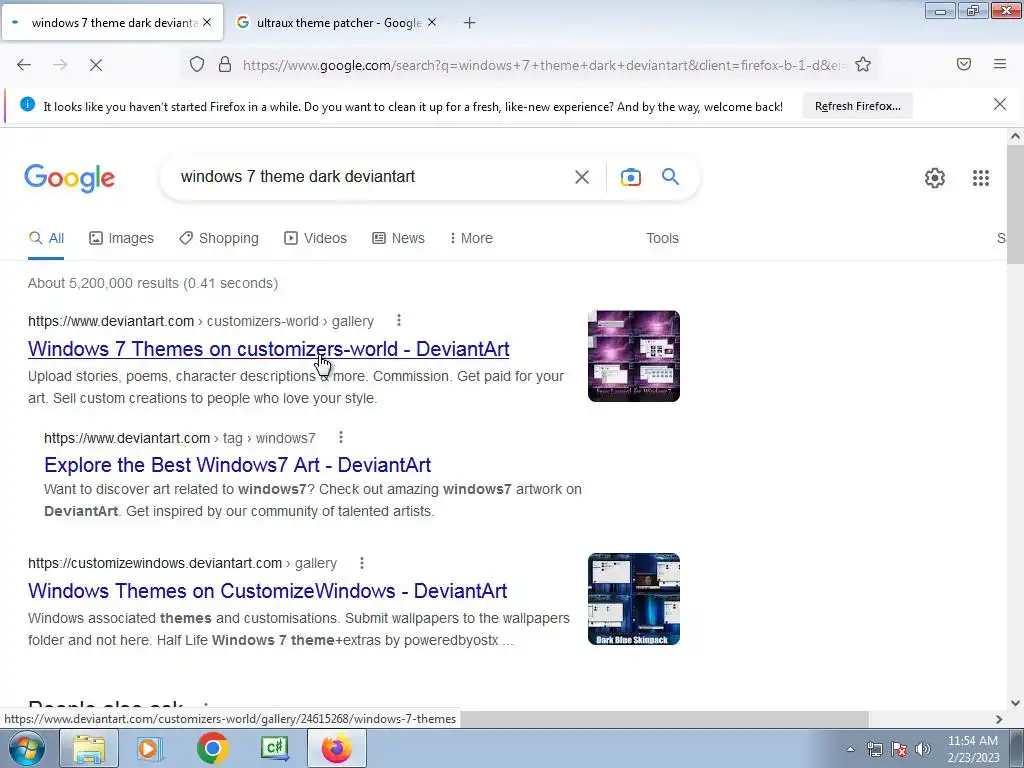Screen dimensions: 1024x768
Task: Switch to Images results
Action: click(x=121, y=238)
